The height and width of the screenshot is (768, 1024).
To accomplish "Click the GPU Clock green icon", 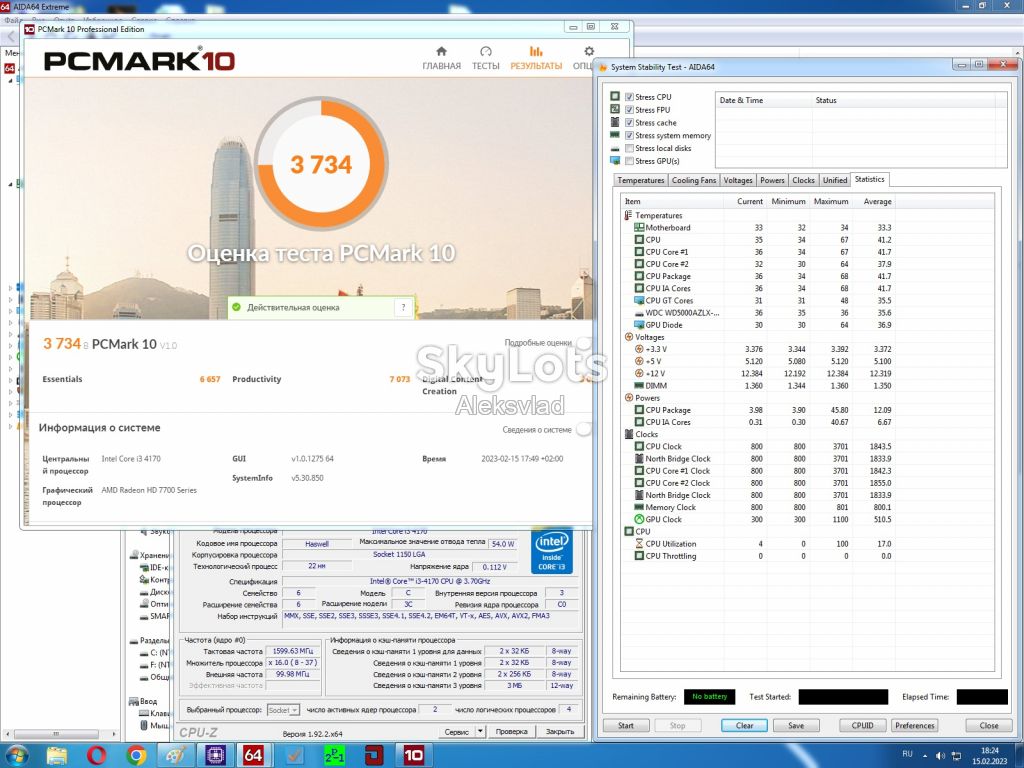I will pyautogui.click(x=639, y=519).
